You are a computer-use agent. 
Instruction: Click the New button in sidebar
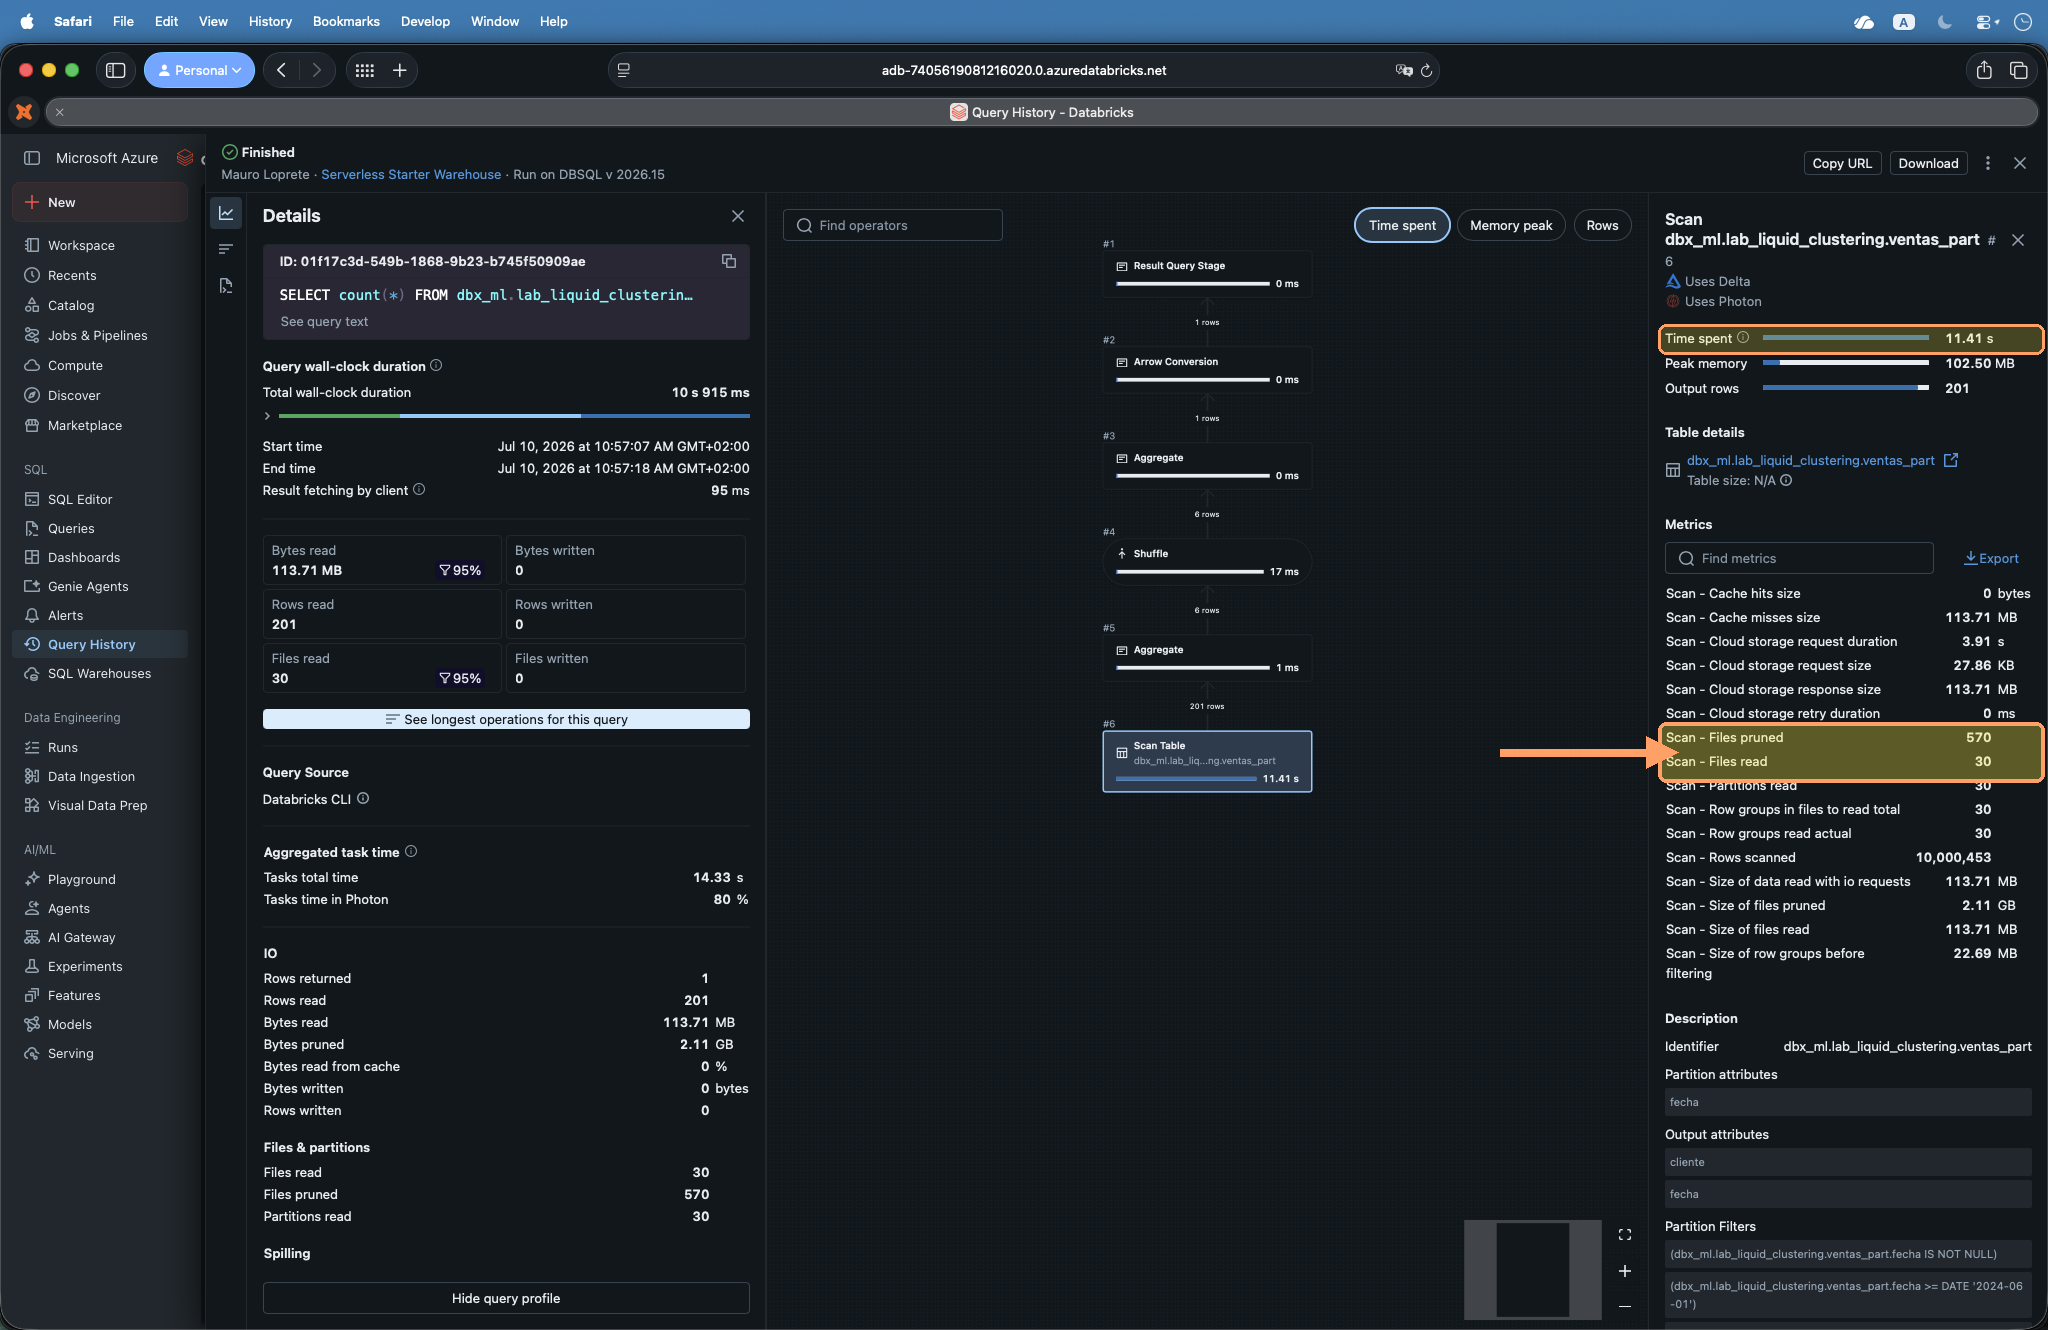[x=100, y=202]
